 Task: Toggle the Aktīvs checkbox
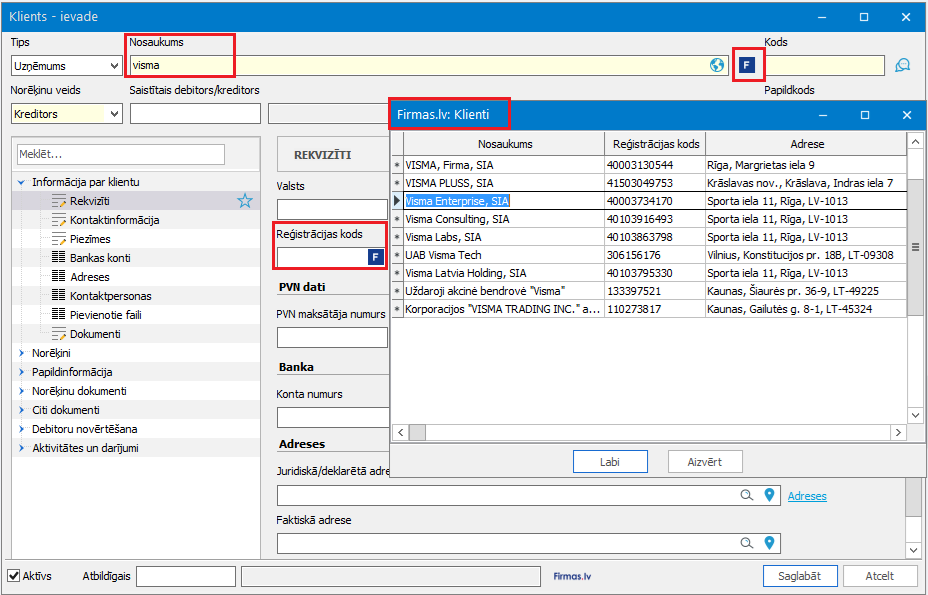[x=14, y=576]
